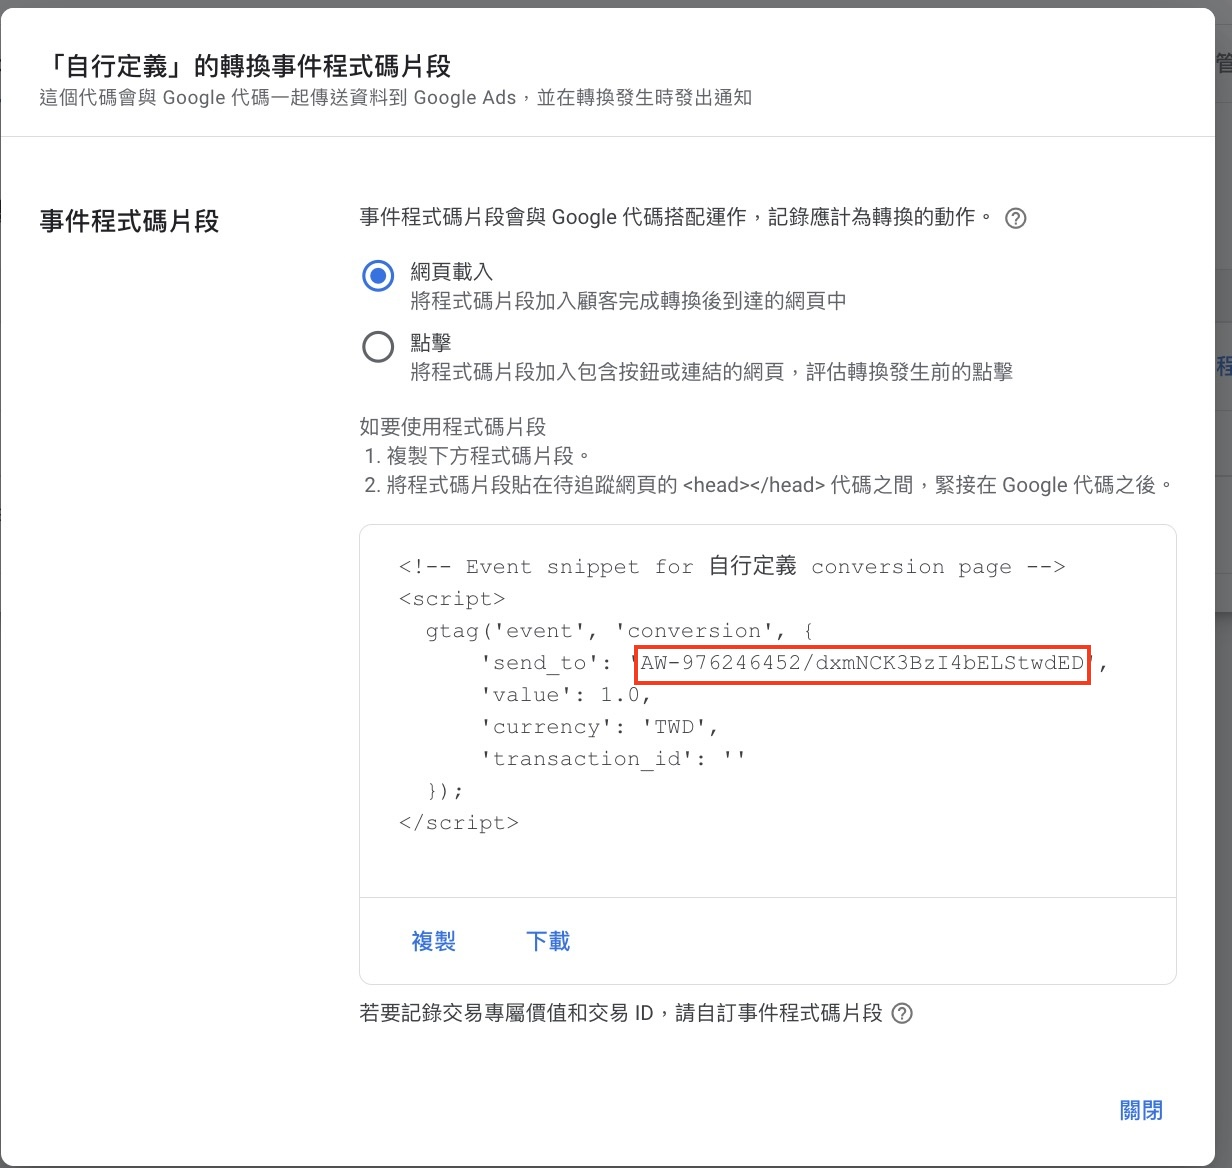The width and height of the screenshot is (1232, 1168).
Task: Click the 如要使用程式碼片段 text
Action: (x=453, y=427)
